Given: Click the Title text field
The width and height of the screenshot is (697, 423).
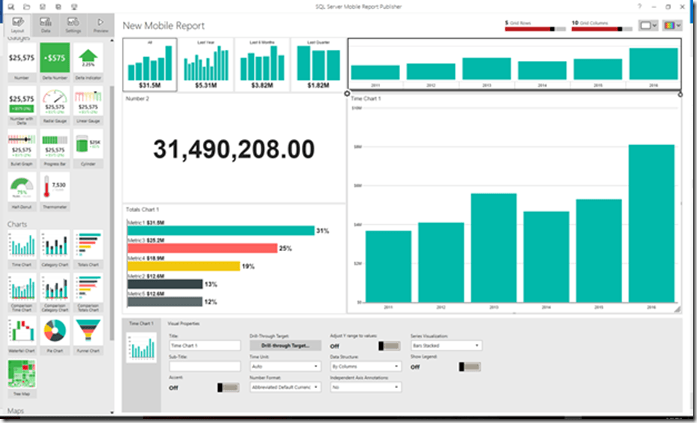Looking at the screenshot, I should coord(203,346).
